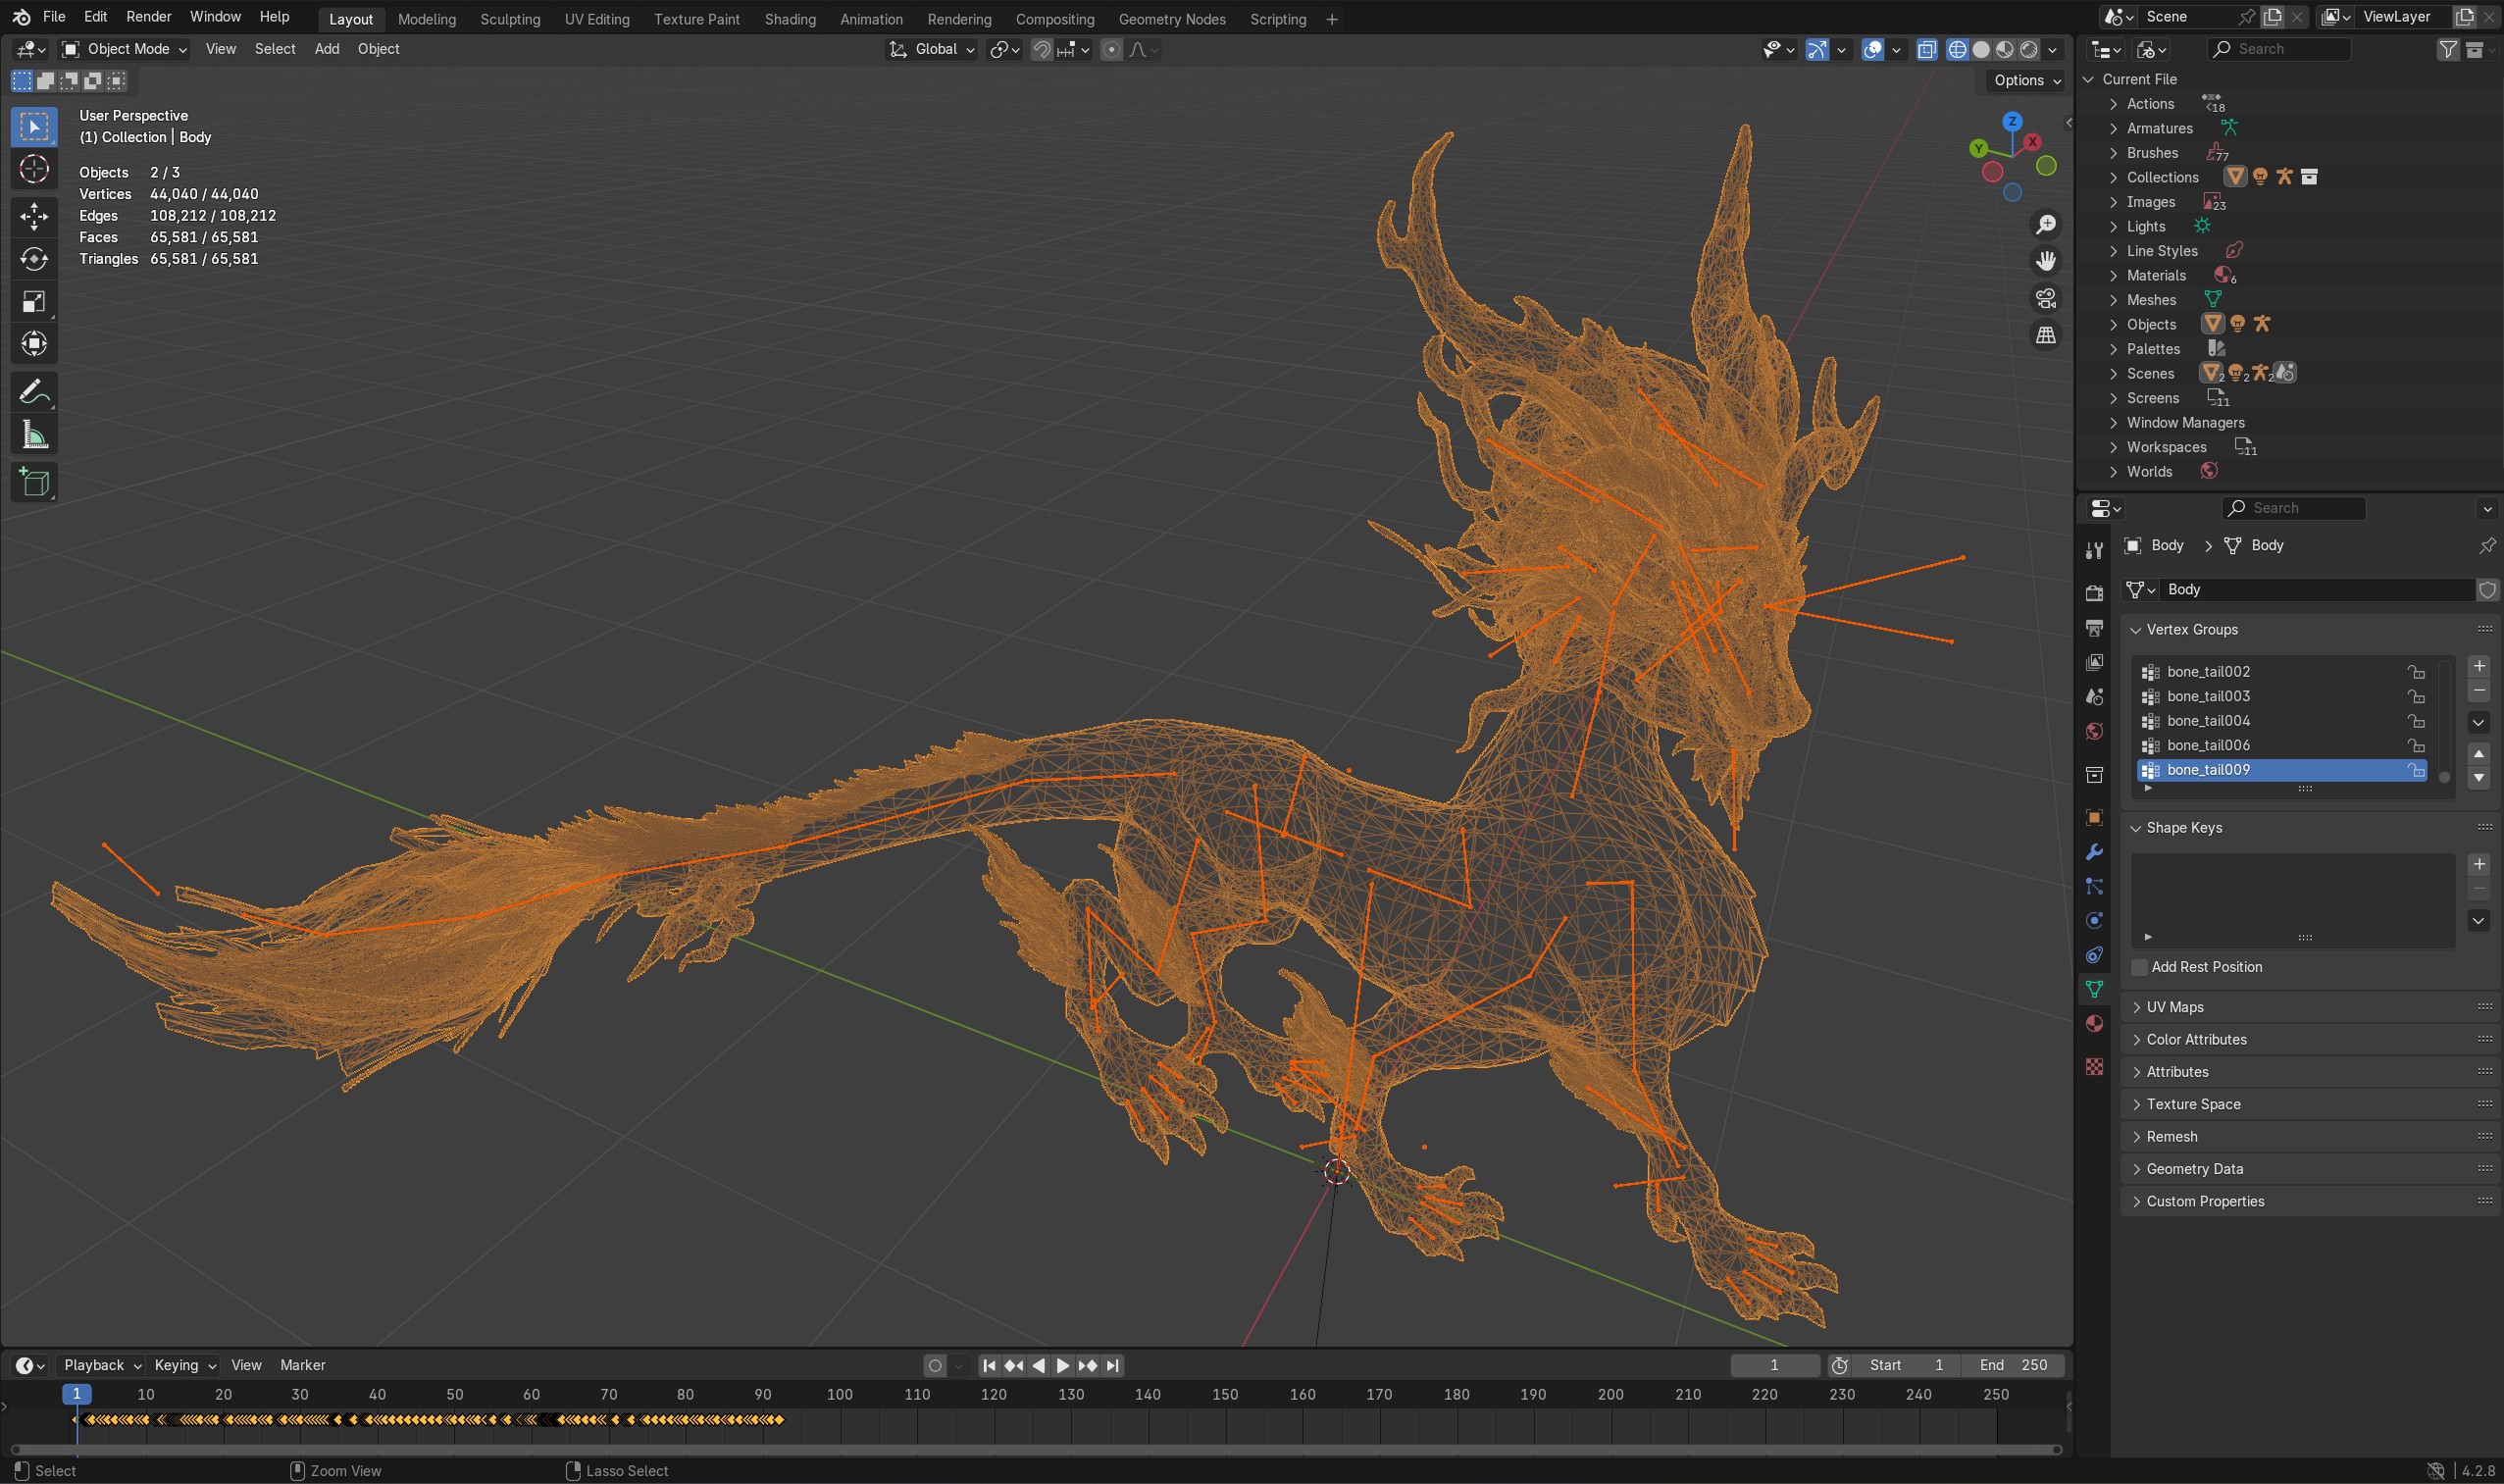Screen dimensions: 2504x1484
Task: Open the Material properties tab
Action: pos(2094,1024)
